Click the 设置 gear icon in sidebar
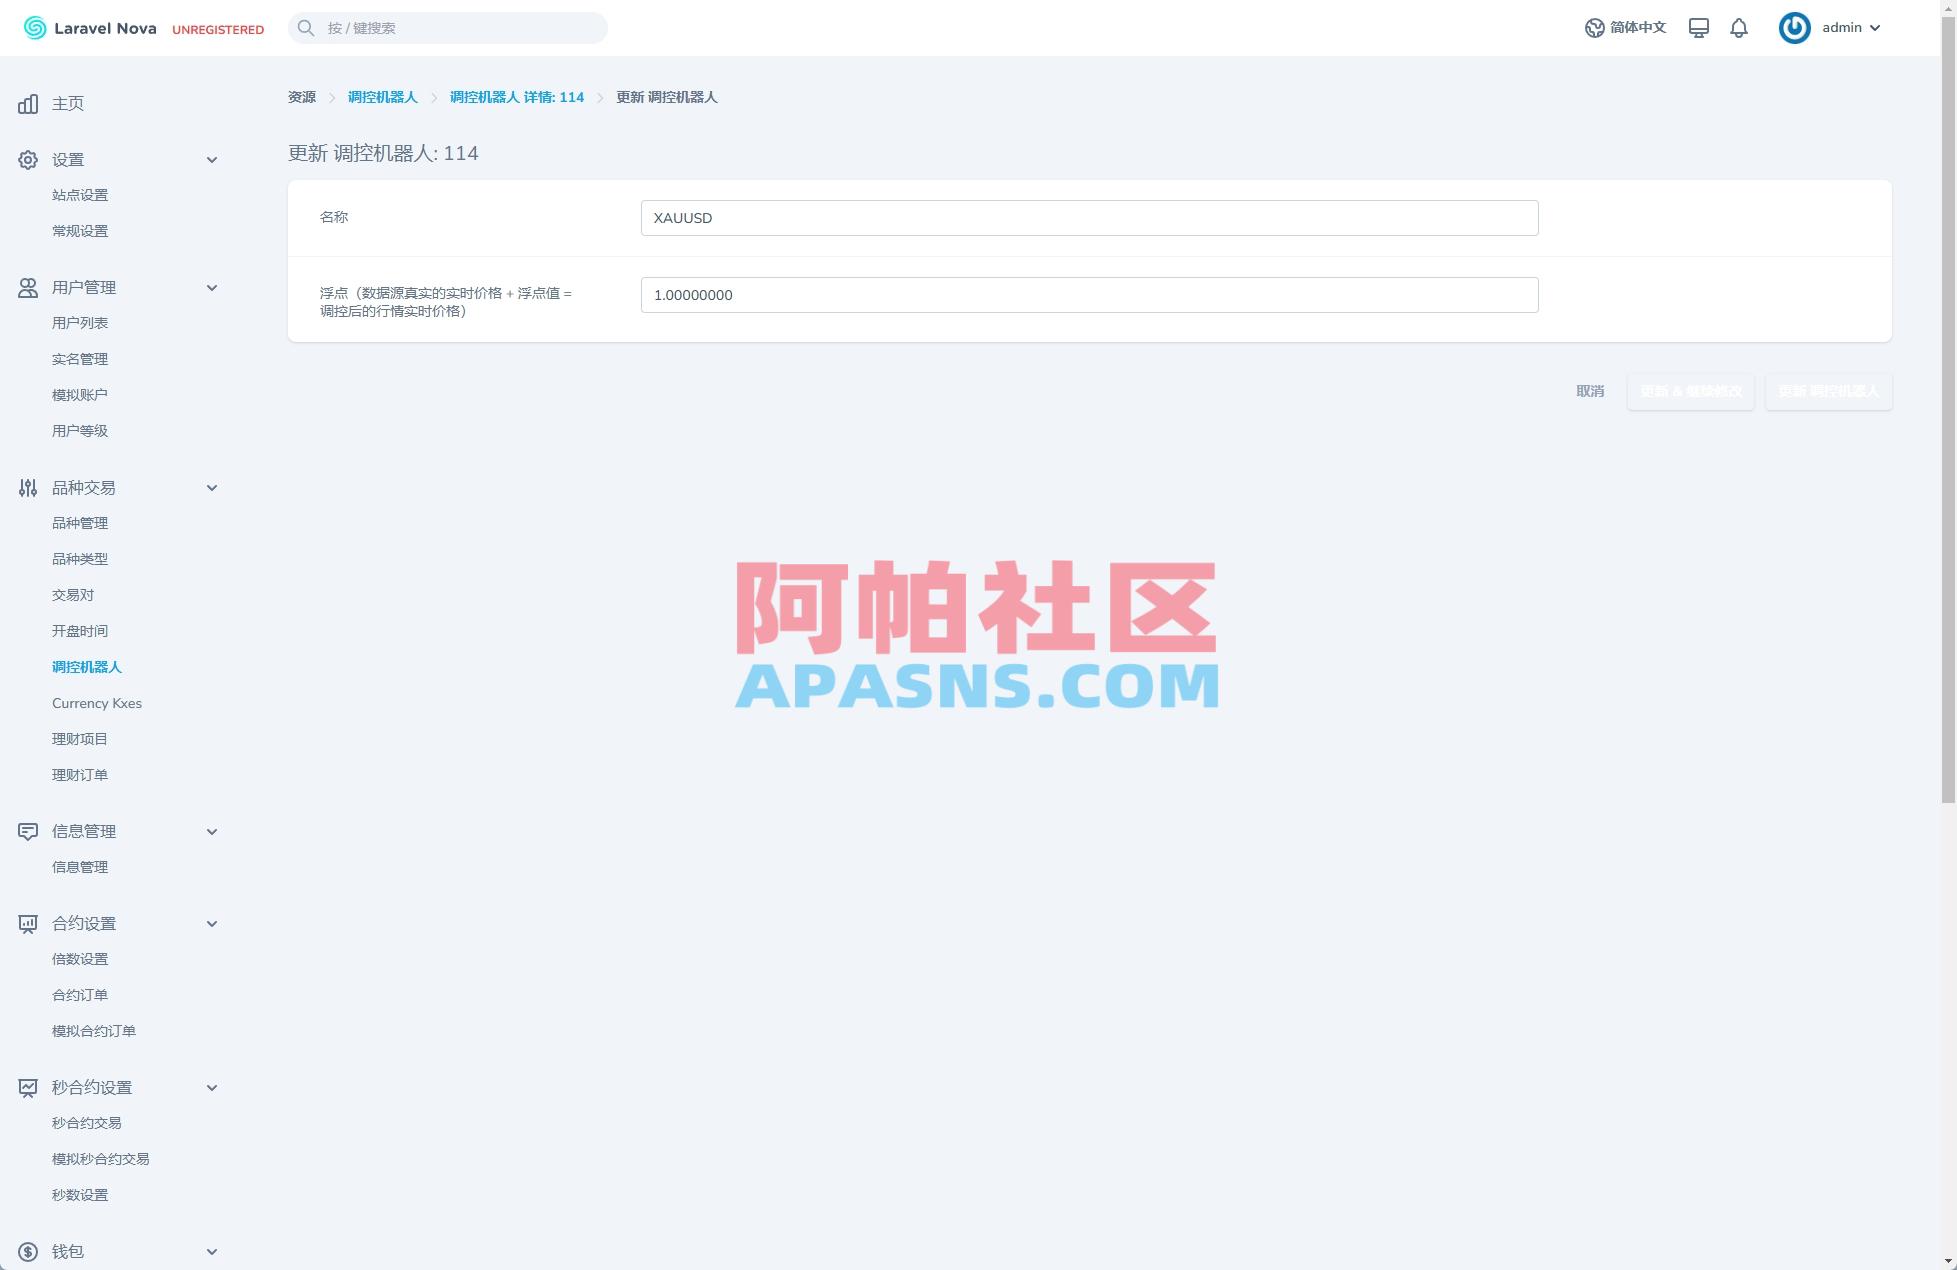 27,159
